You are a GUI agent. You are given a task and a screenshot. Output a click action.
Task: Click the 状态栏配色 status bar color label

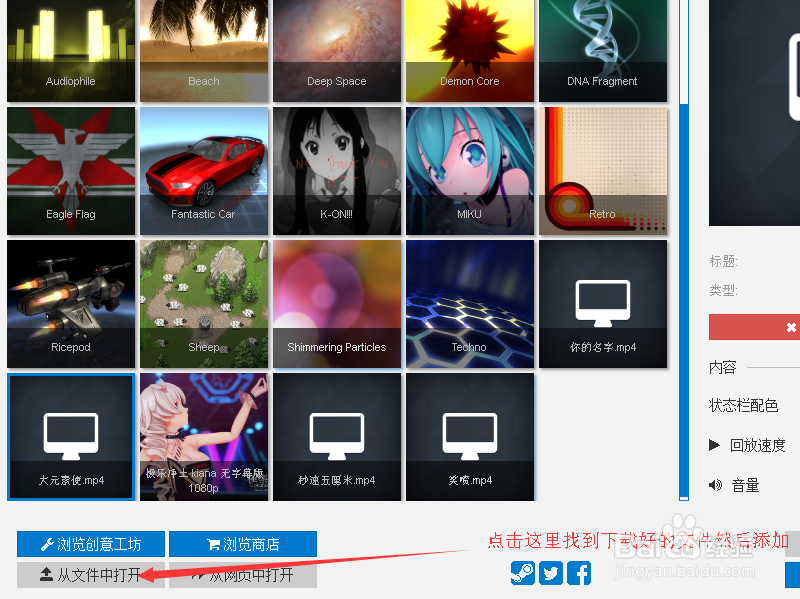coord(743,406)
